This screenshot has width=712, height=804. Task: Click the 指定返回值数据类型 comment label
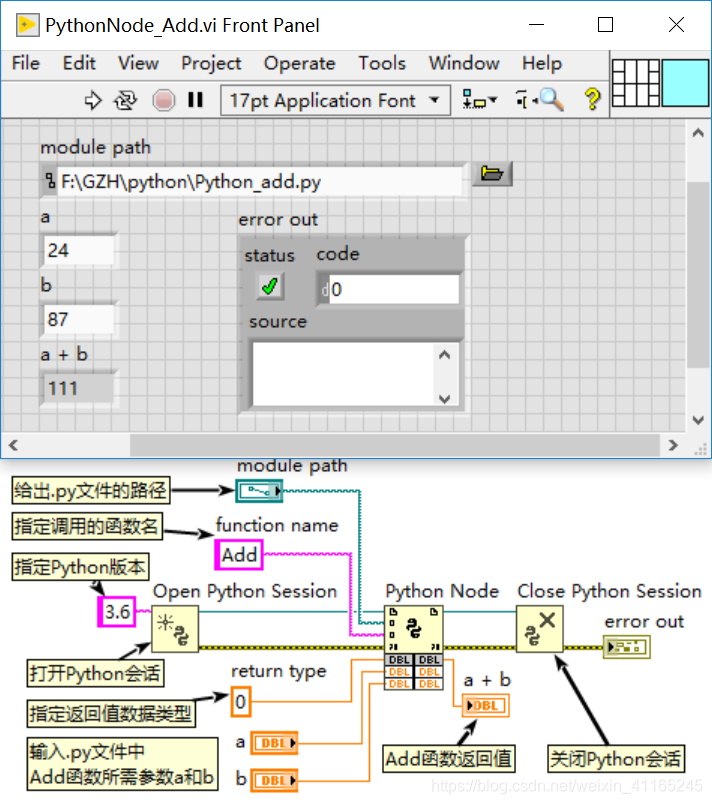coord(111,713)
